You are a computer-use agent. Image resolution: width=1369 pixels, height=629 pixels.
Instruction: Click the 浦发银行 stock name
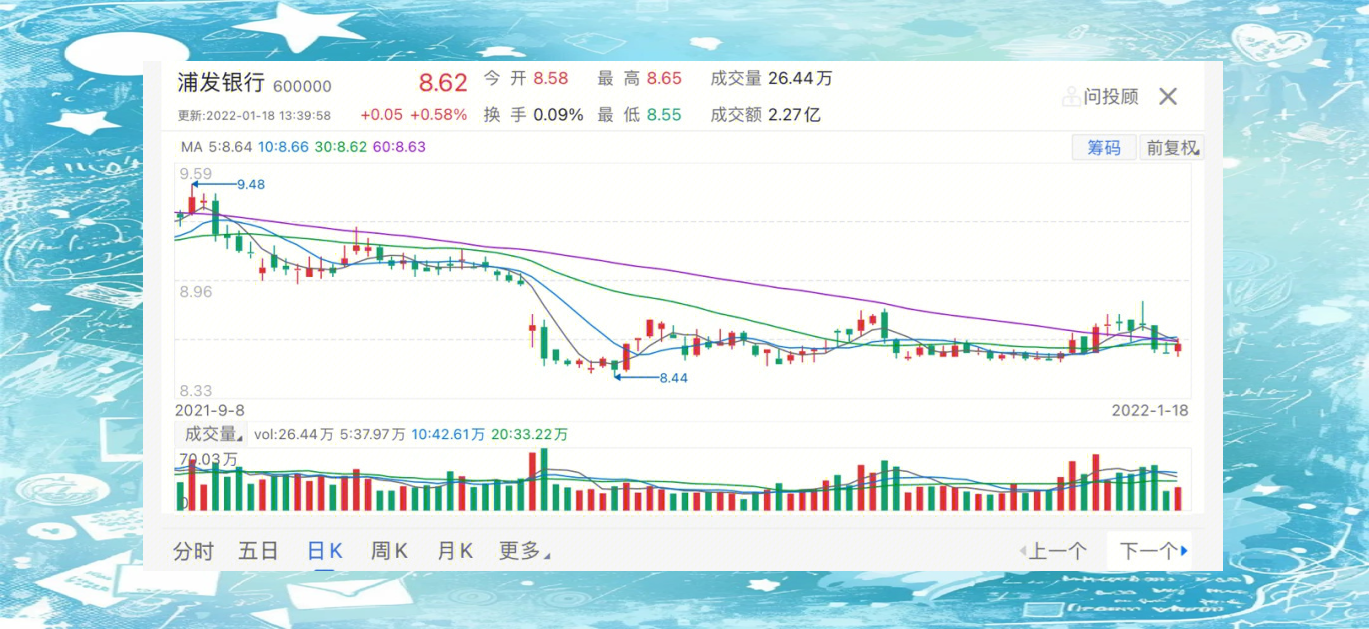[x=221, y=83]
